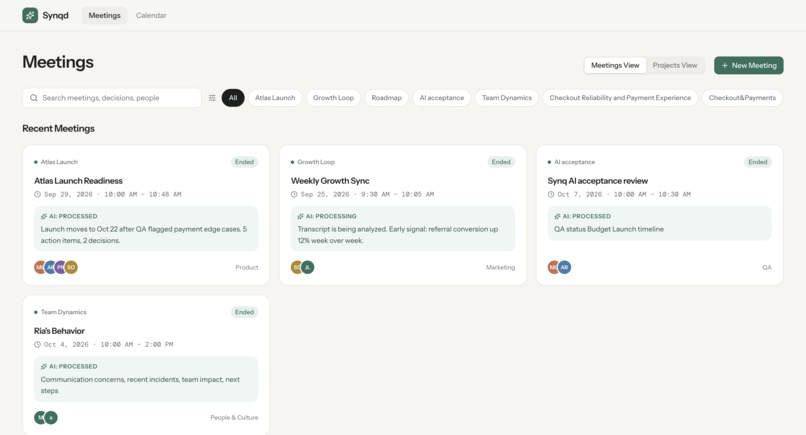The width and height of the screenshot is (806, 435).
Task: Click the AR avatar on Synq AI acceptance review
Action: (x=564, y=267)
